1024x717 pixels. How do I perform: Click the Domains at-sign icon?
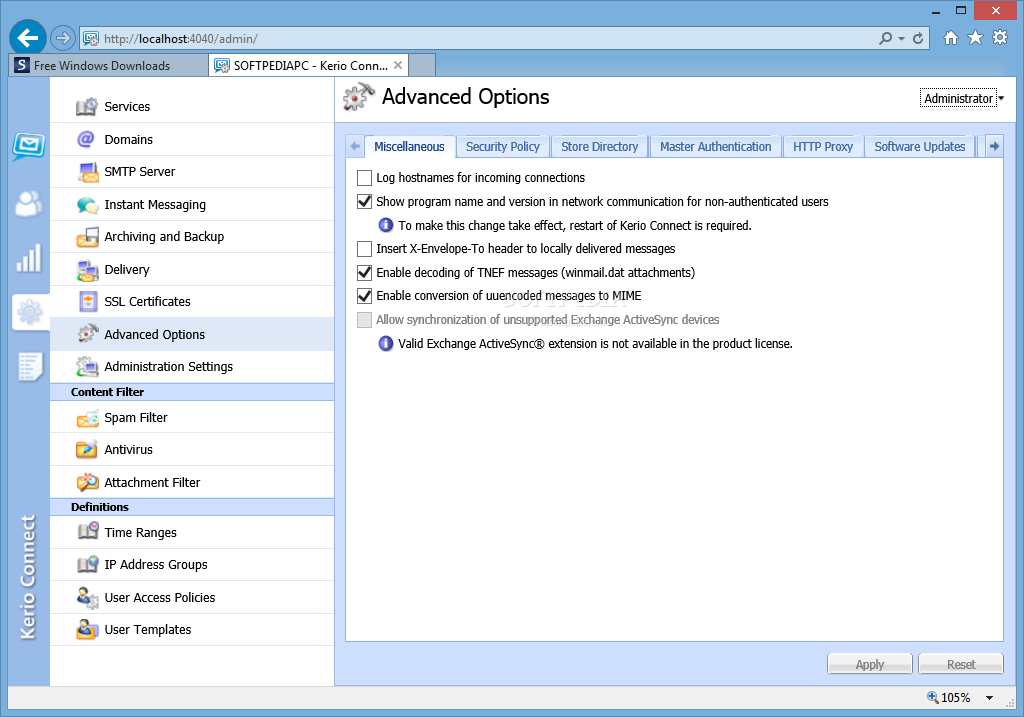[87, 139]
